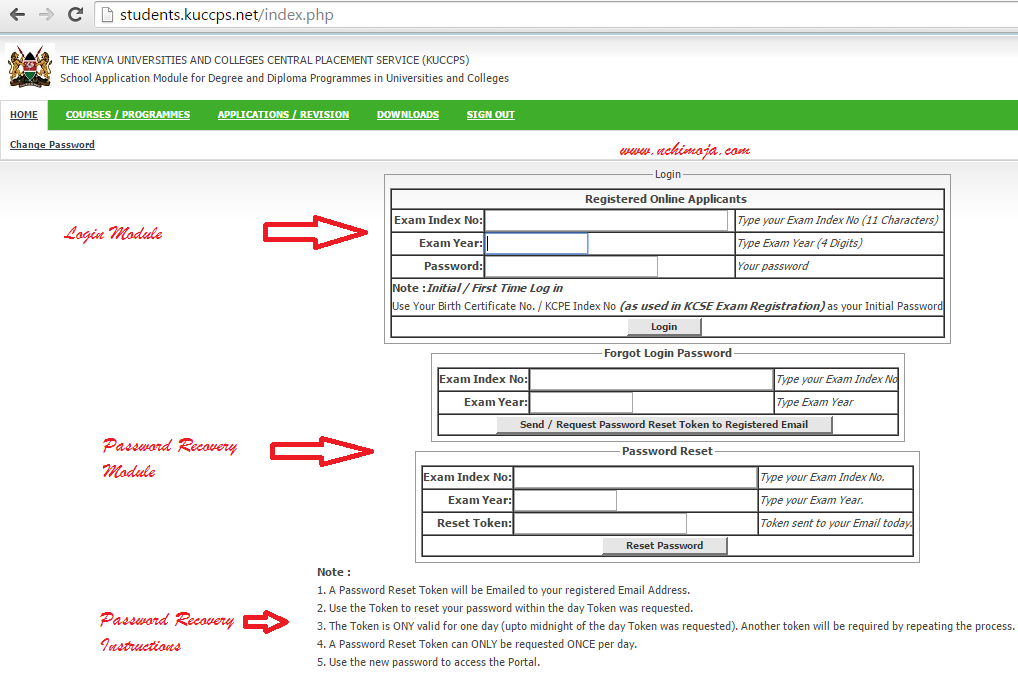The height and width of the screenshot is (680, 1018).
Task: Focus Password Reset Exam Index No field
Action: tap(635, 477)
